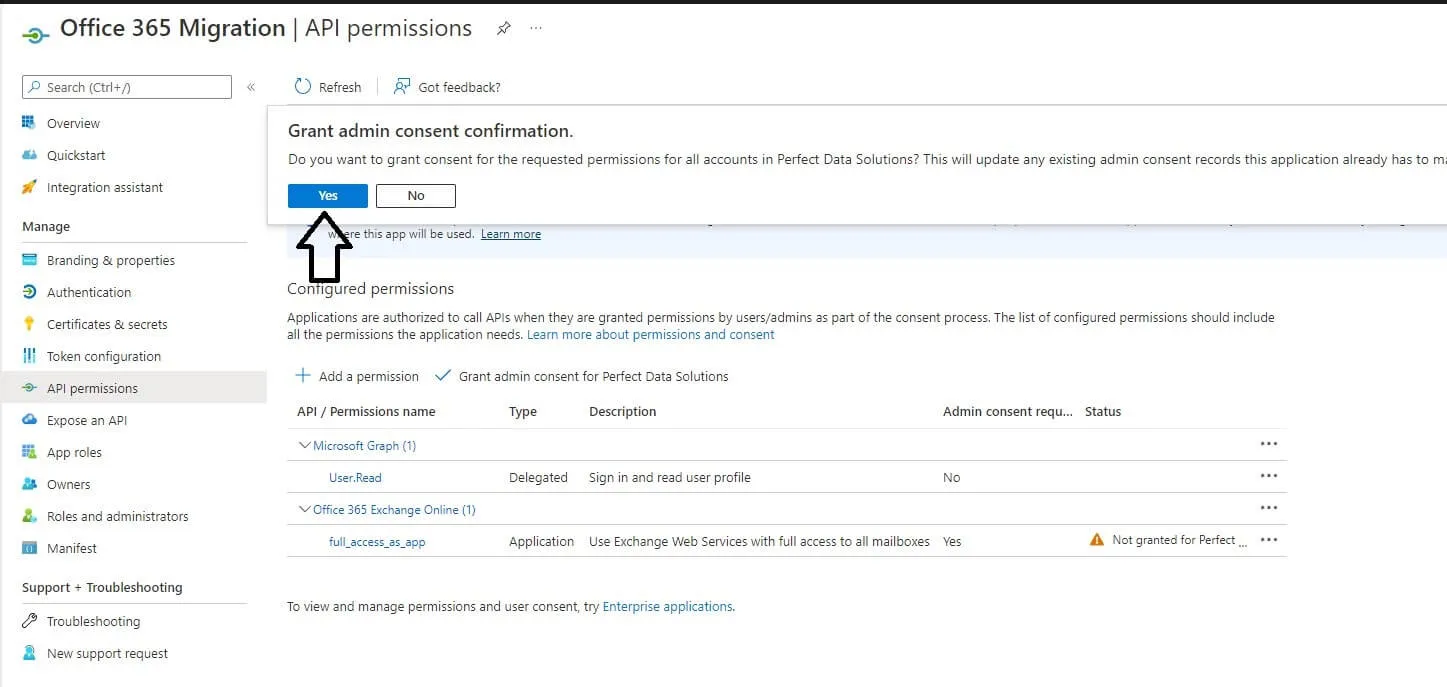Click the New support request icon

(x=29, y=653)
